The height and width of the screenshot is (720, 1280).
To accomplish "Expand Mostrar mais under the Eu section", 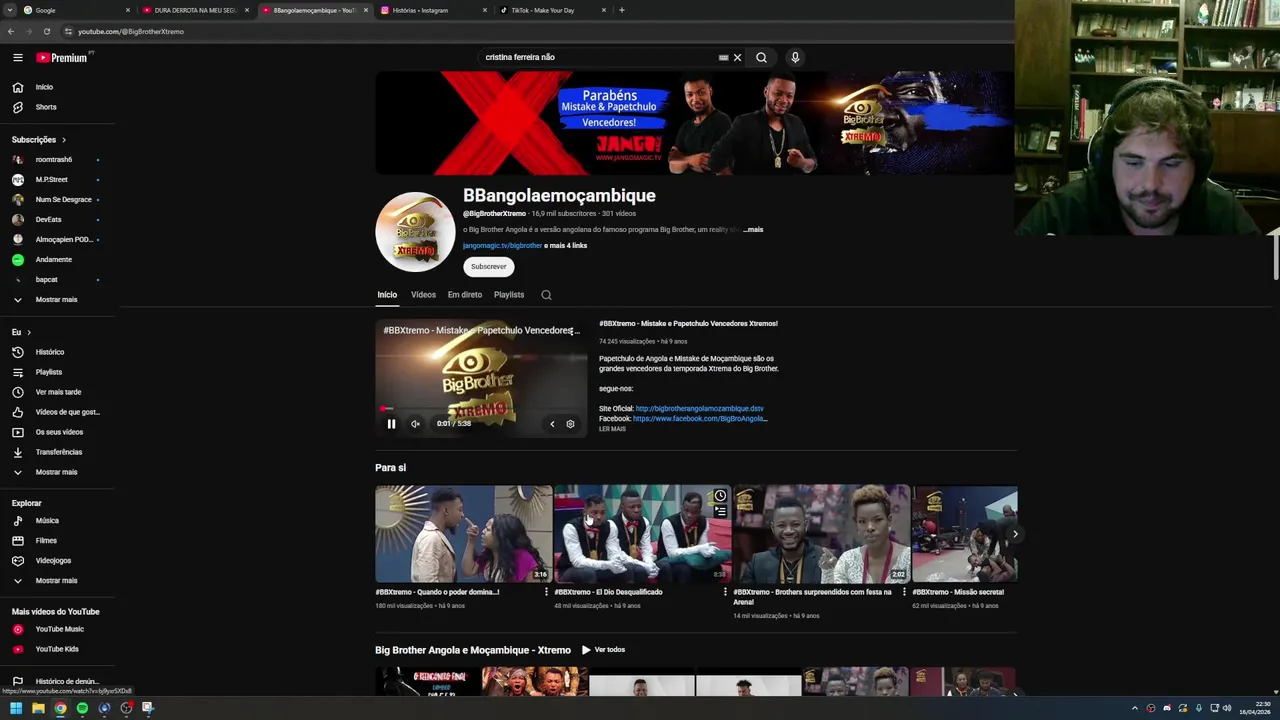I will click(x=57, y=472).
